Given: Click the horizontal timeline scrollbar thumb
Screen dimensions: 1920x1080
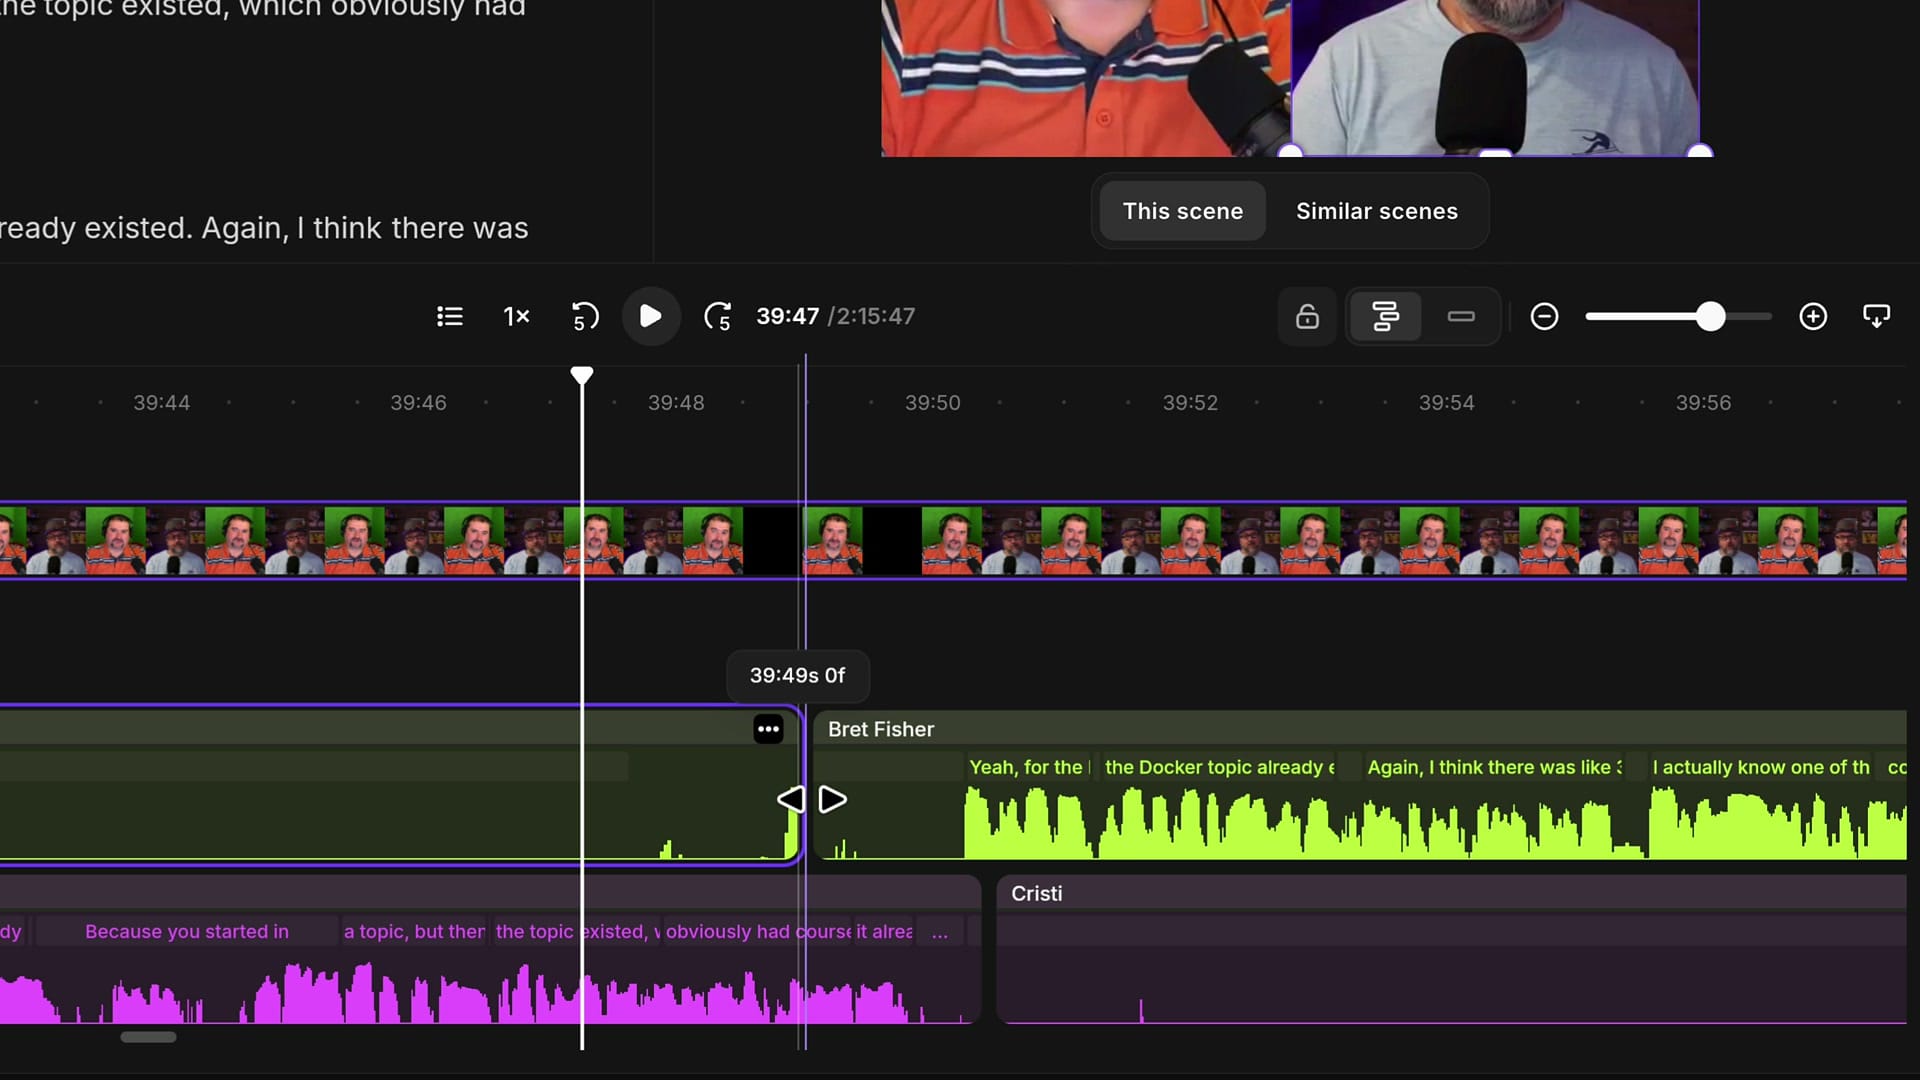Looking at the screenshot, I should 148,1037.
